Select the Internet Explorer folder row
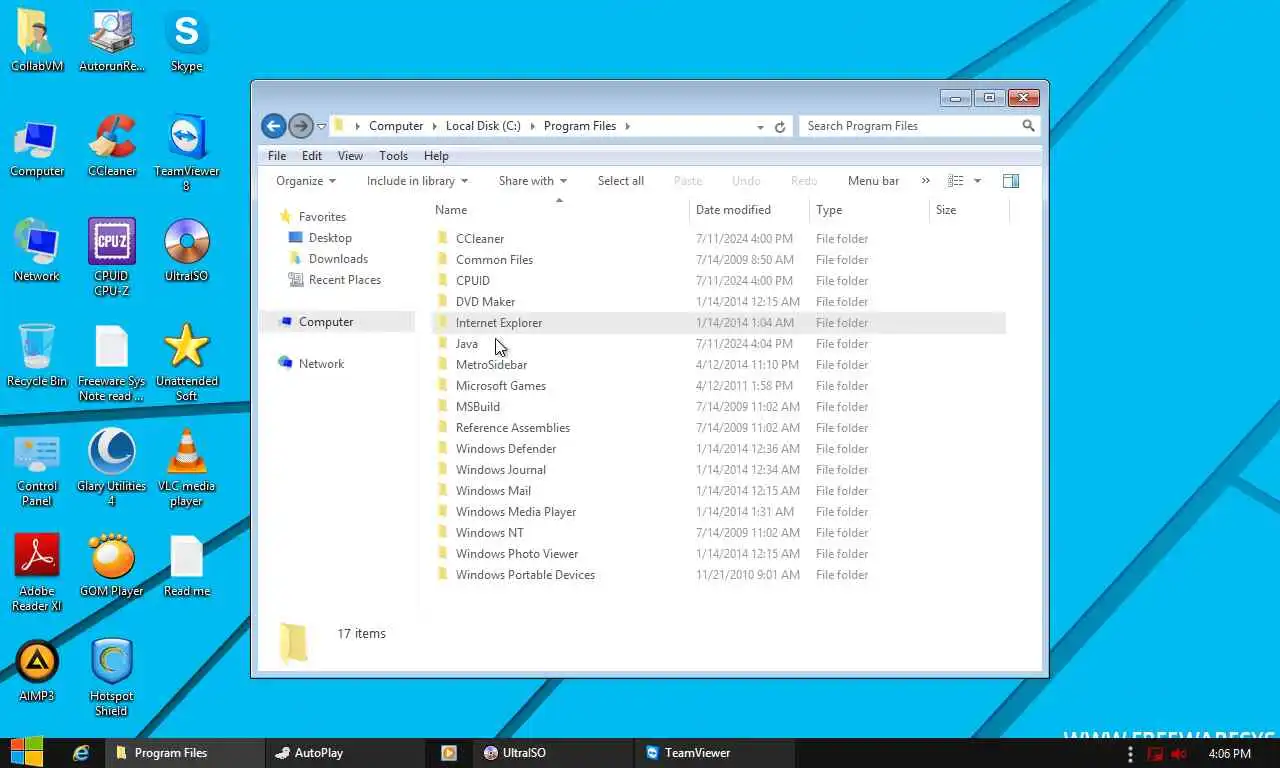 pos(718,323)
